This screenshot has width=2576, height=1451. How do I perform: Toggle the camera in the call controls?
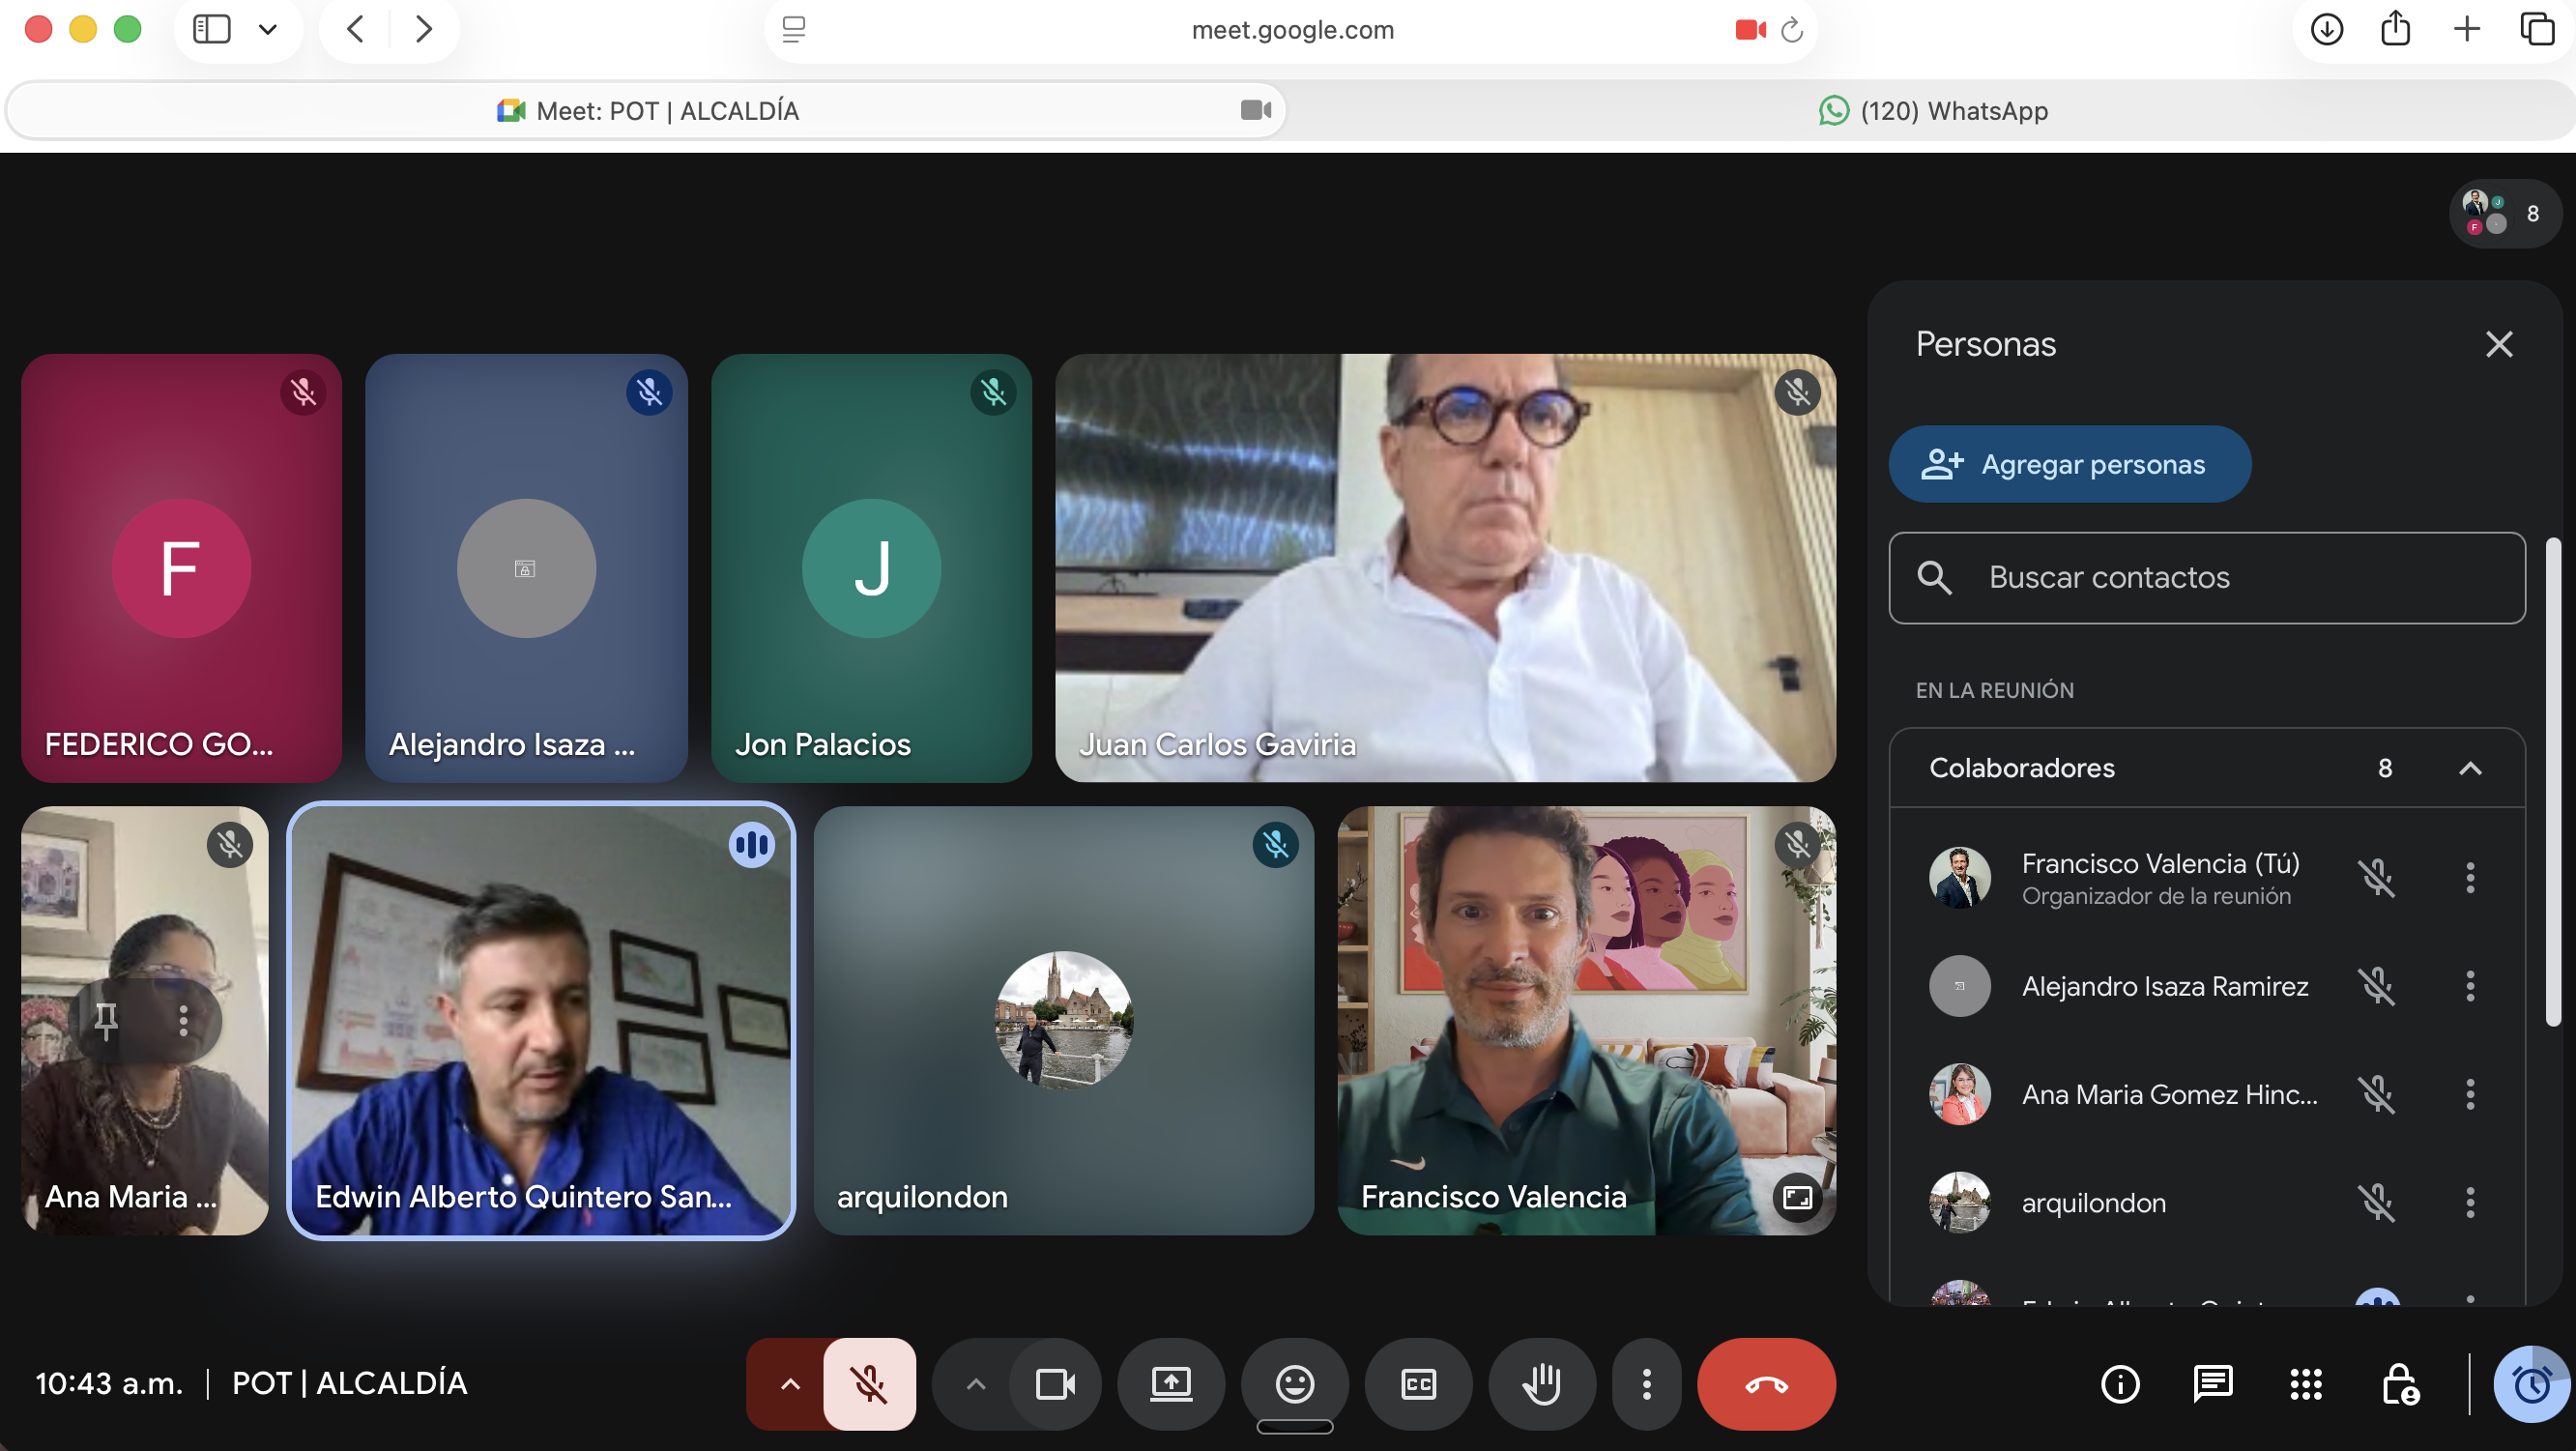click(x=1055, y=1384)
